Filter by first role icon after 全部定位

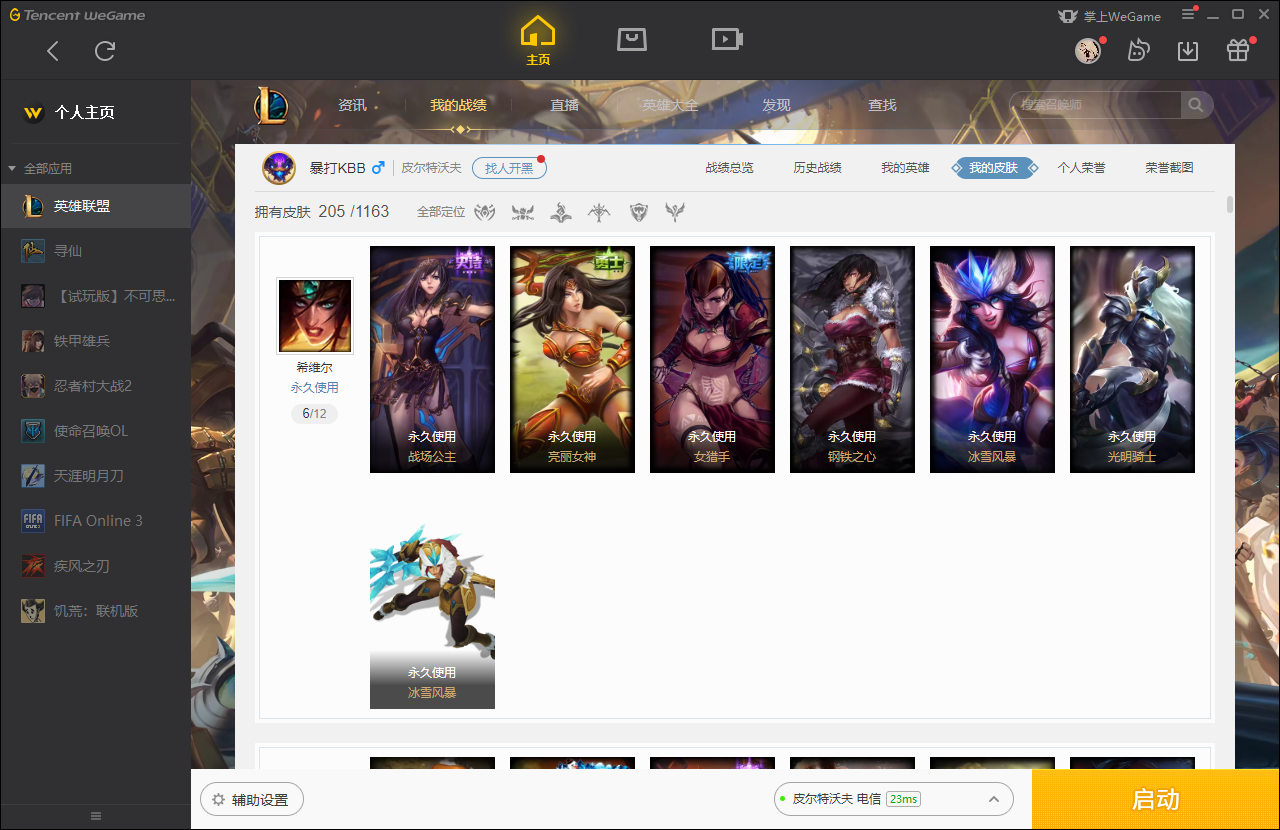(485, 212)
